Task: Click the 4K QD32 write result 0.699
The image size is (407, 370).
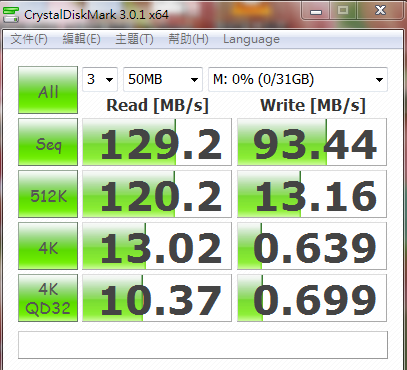Action: (312, 298)
